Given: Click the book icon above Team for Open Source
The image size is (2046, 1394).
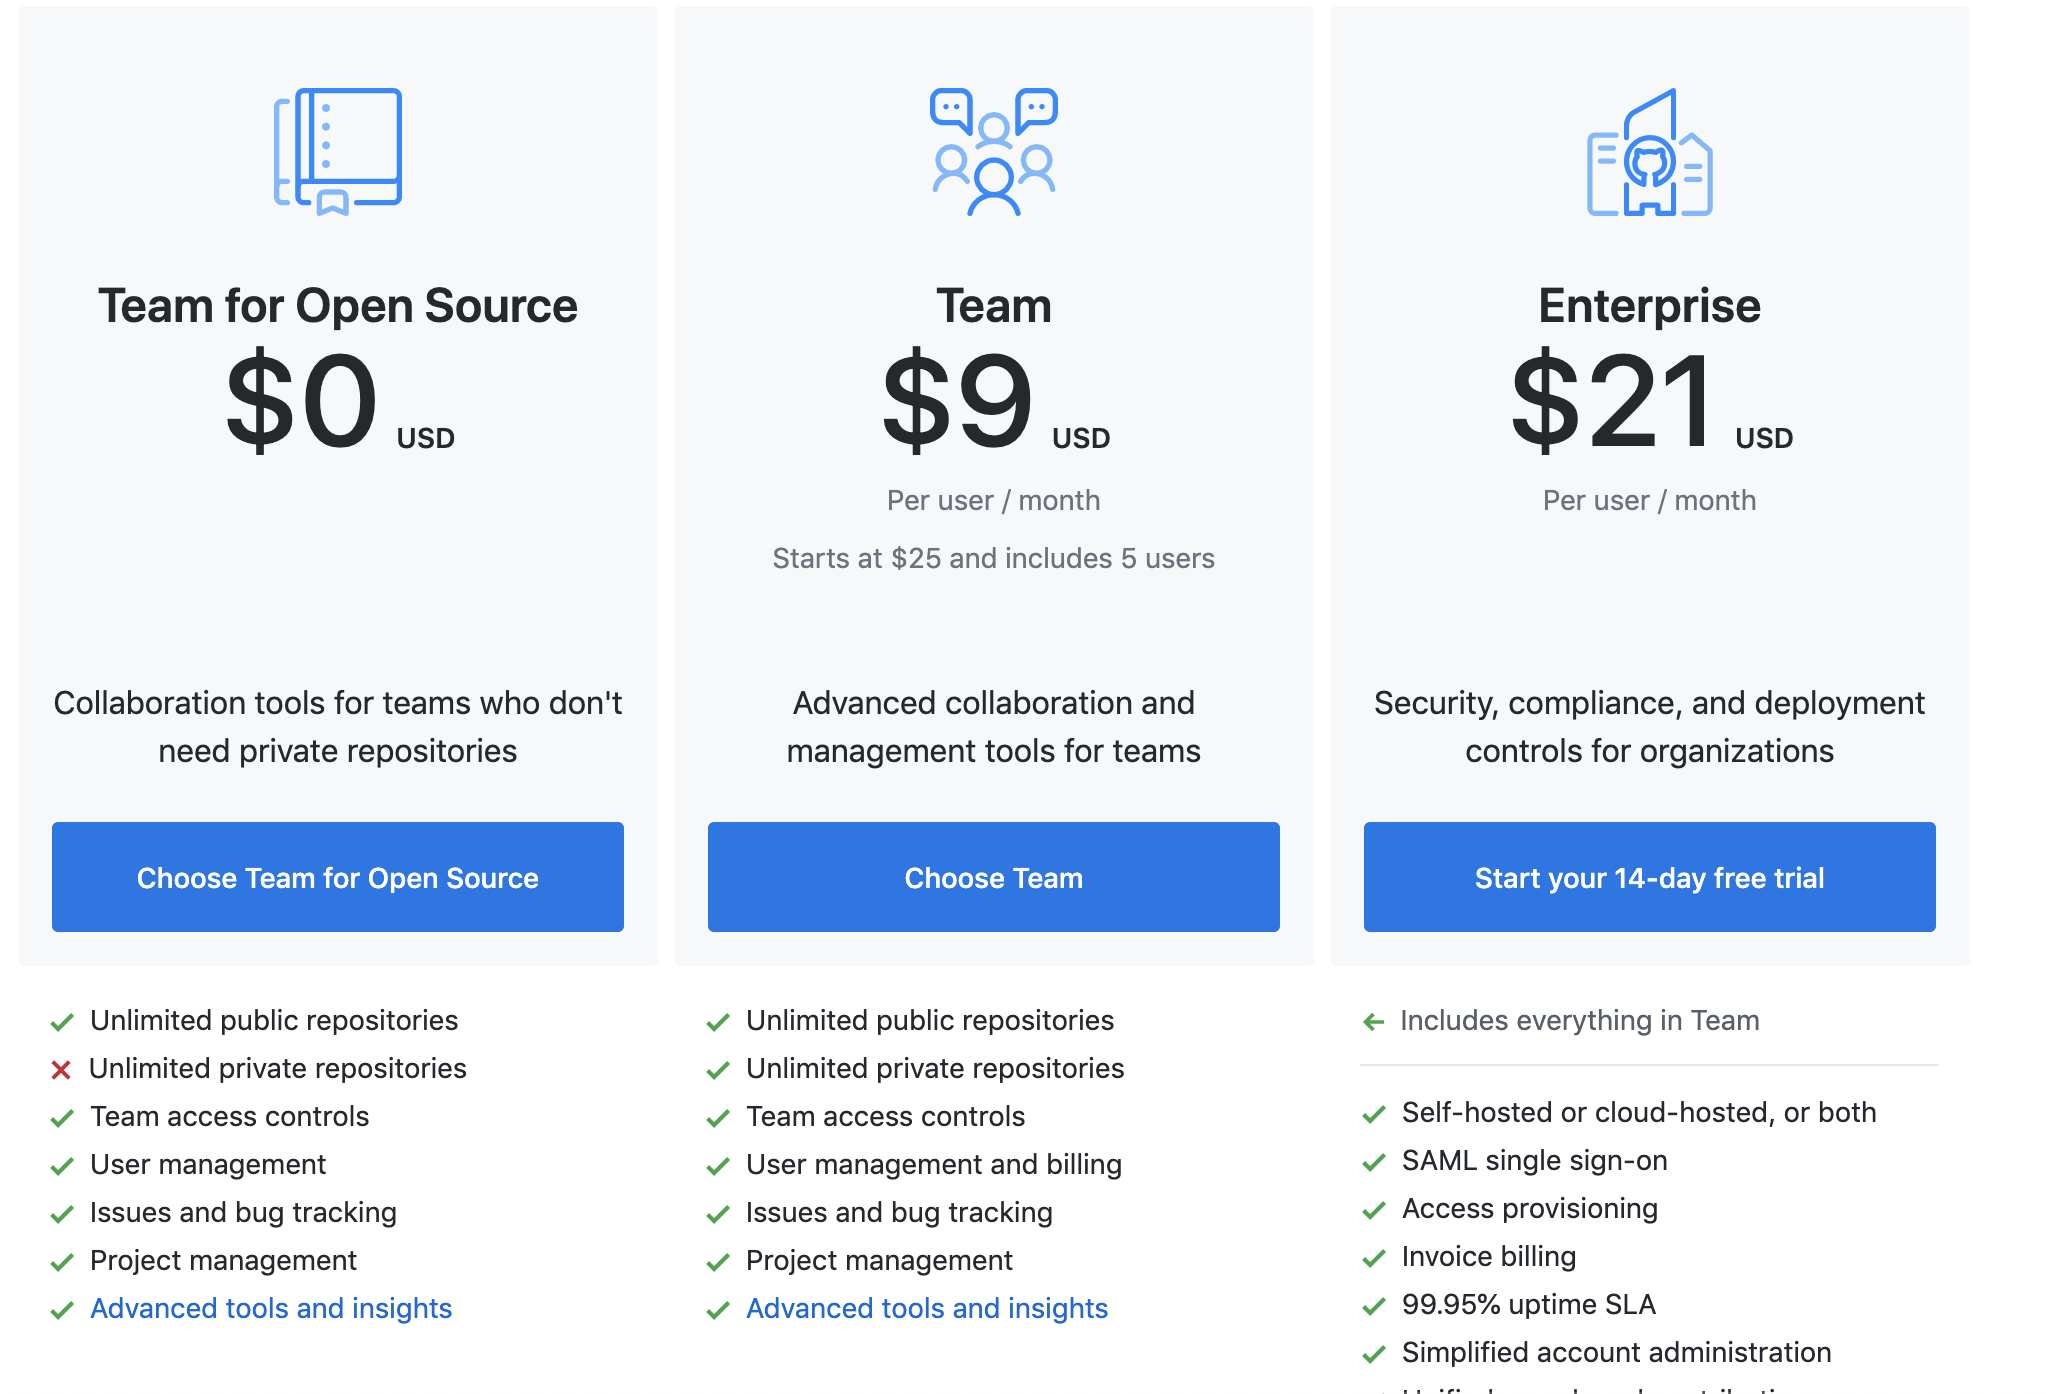Looking at the screenshot, I should [x=338, y=152].
